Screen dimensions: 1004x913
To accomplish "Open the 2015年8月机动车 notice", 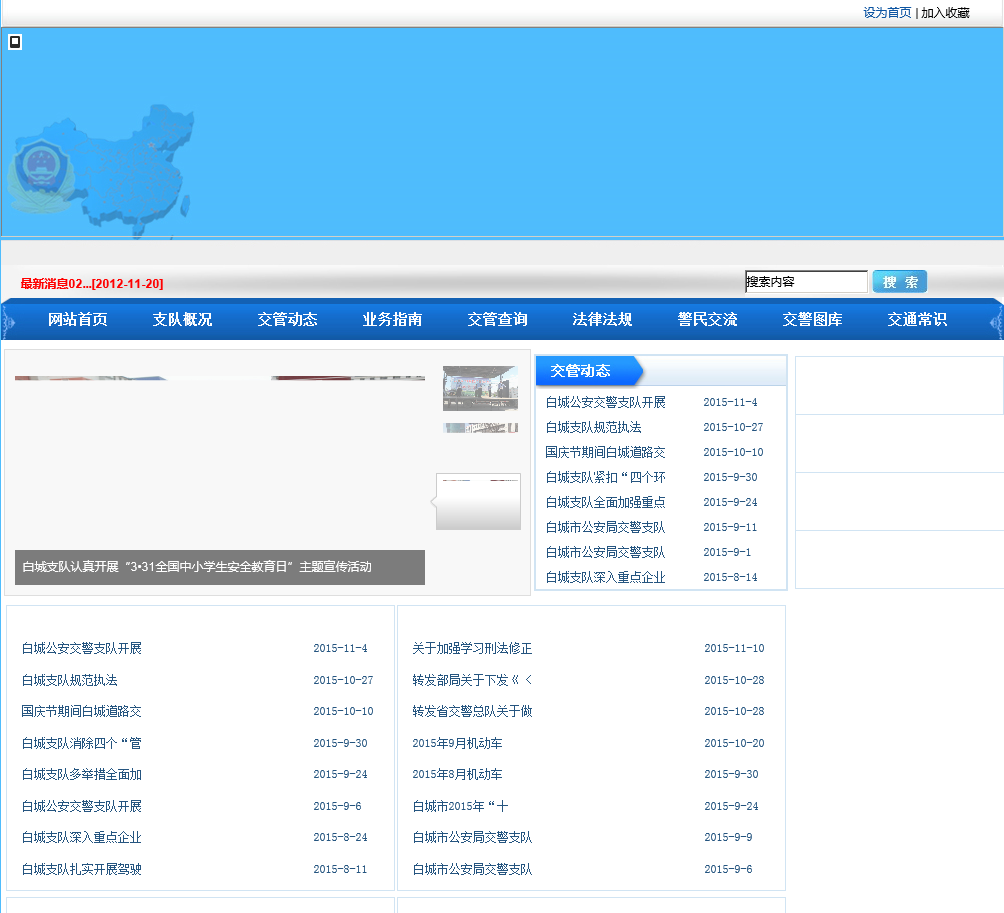I will pyautogui.click(x=457, y=774).
